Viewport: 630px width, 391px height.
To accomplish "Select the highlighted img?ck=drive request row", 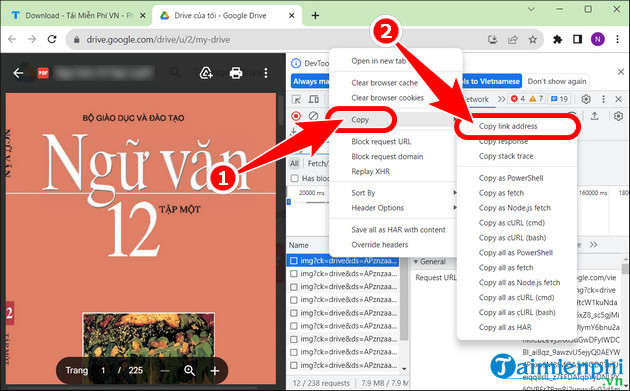I will 344,261.
